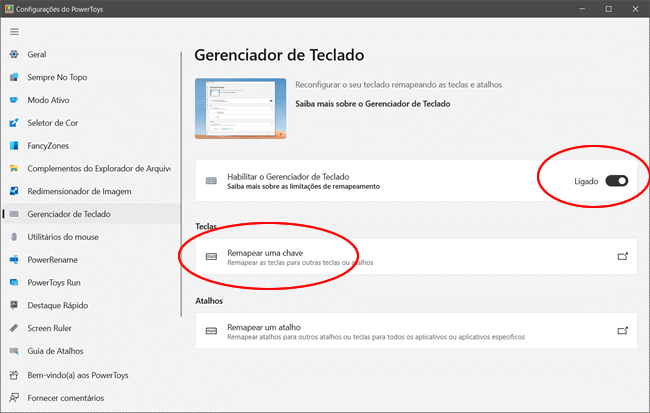The width and height of the screenshot is (650, 413).
Task: Click the hamburger menu icon
Action: coord(14,31)
